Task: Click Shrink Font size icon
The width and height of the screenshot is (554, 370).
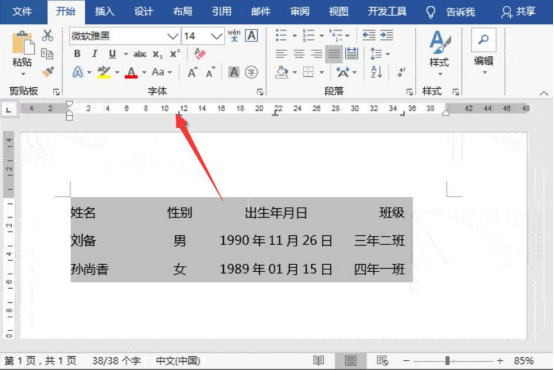Action: click(x=211, y=72)
